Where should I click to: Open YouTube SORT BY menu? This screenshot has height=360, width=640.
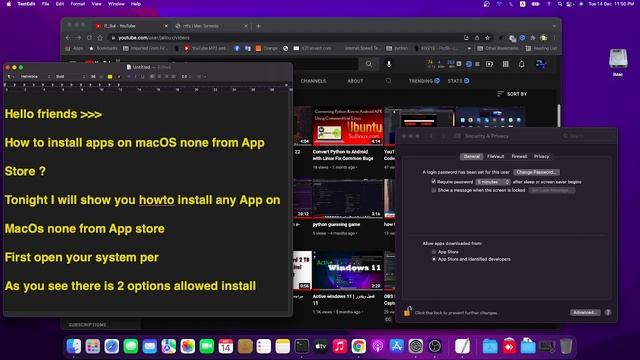512,94
